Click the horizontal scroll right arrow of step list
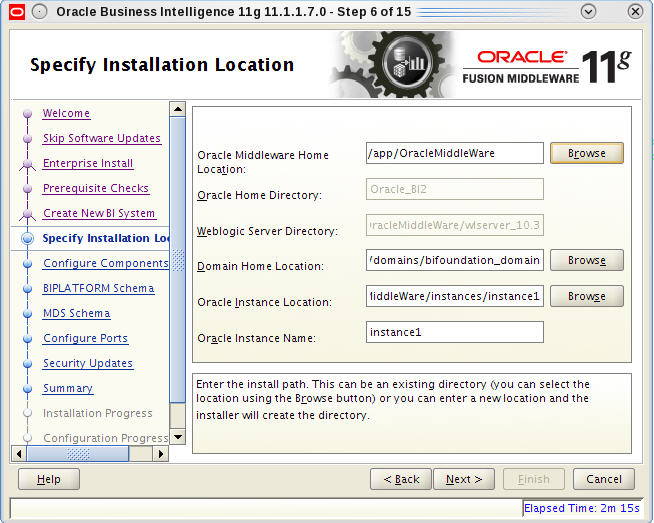This screenshot has width=654, height=523. pyautogui.click(x=161, y=454)
